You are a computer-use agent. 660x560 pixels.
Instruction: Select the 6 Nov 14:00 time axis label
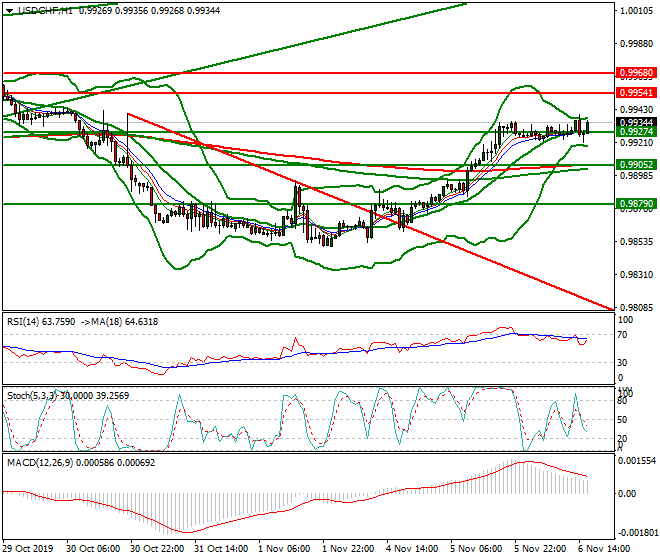click(604, 549)
